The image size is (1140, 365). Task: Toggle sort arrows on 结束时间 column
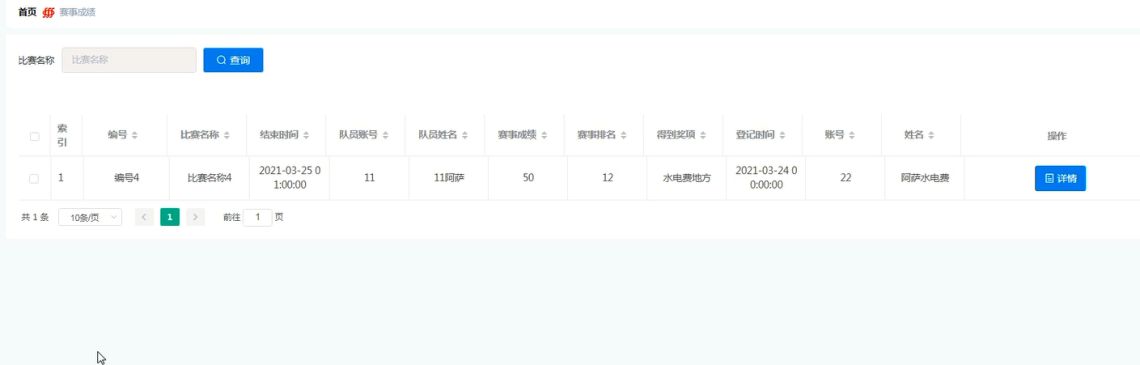(x=306, y=135)
